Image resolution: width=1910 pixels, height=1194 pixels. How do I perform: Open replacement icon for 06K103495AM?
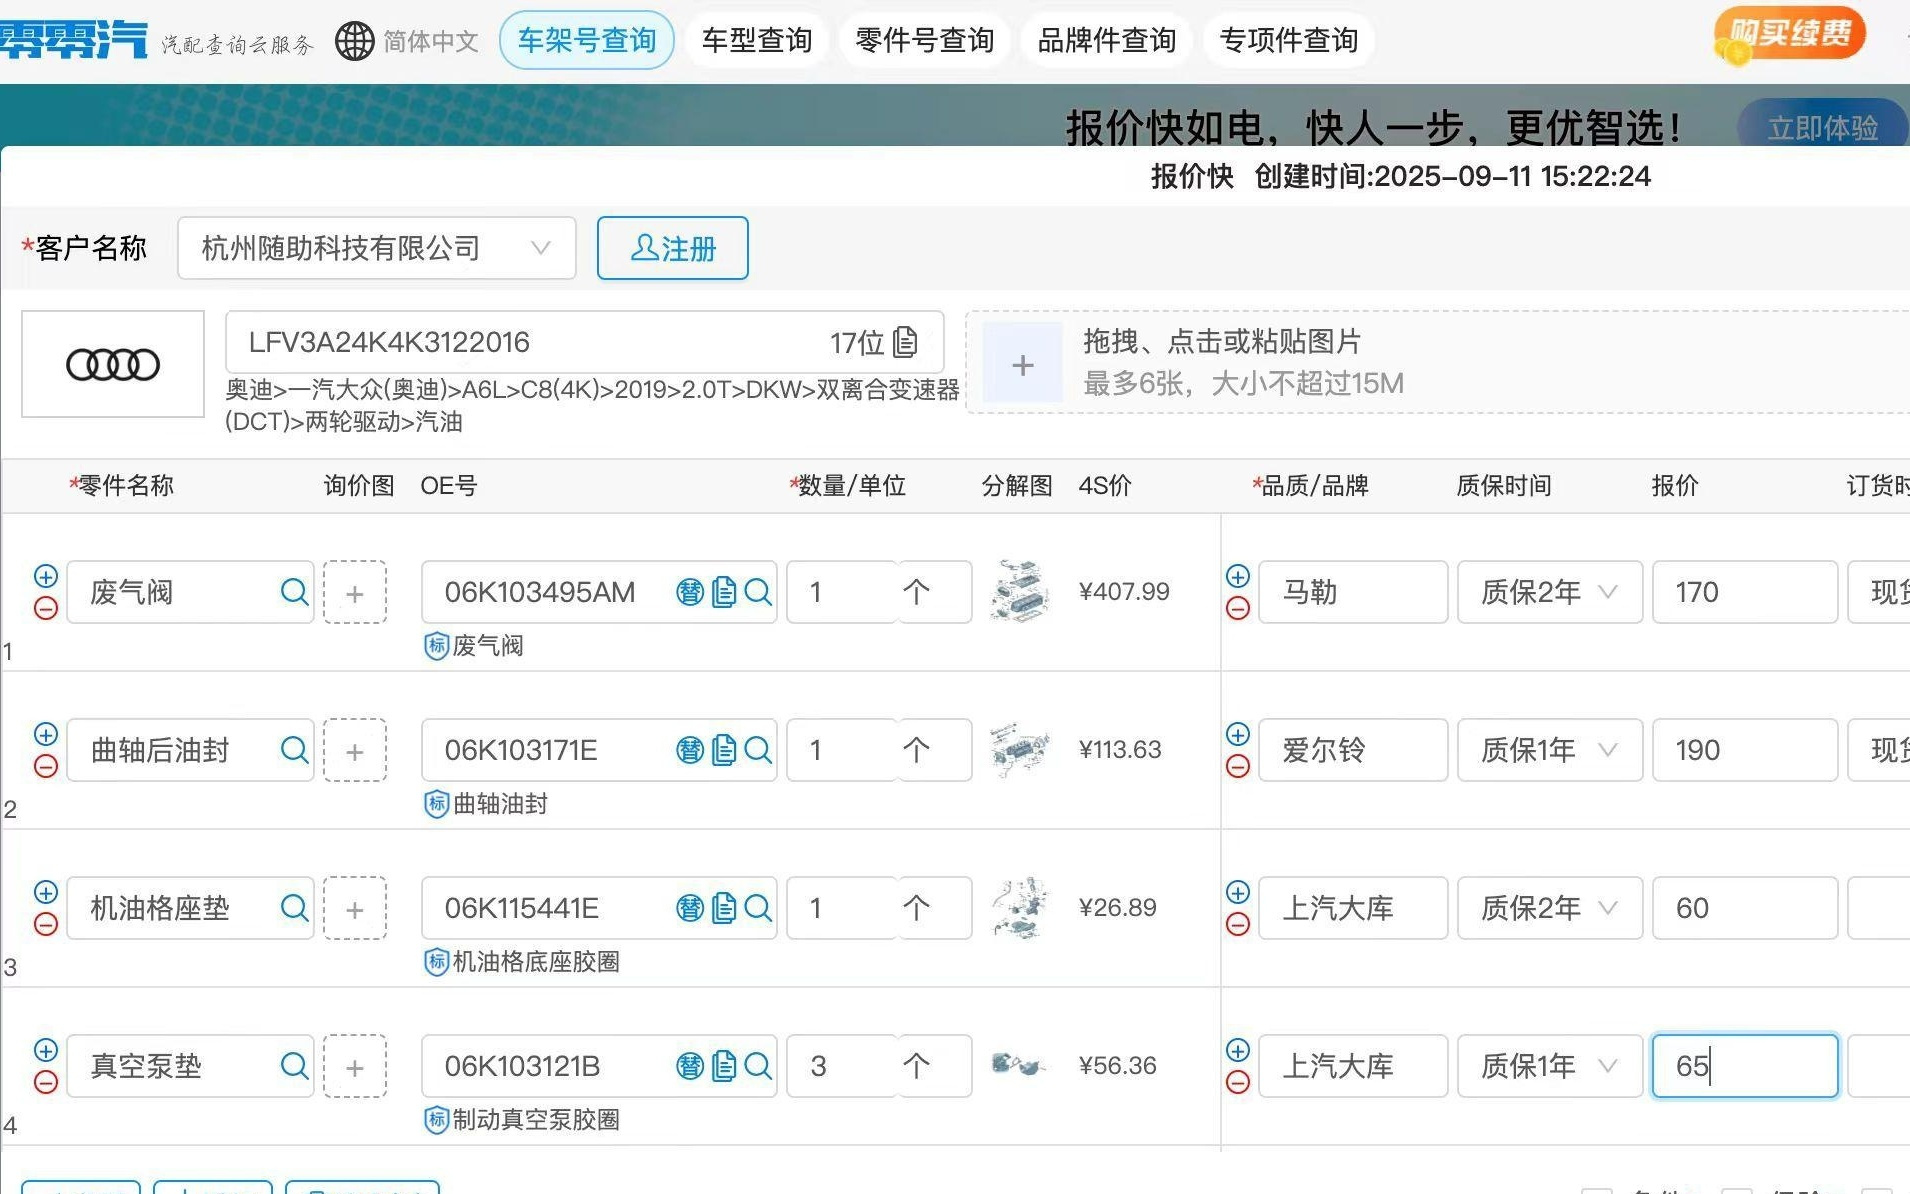[x=690, y=592]
